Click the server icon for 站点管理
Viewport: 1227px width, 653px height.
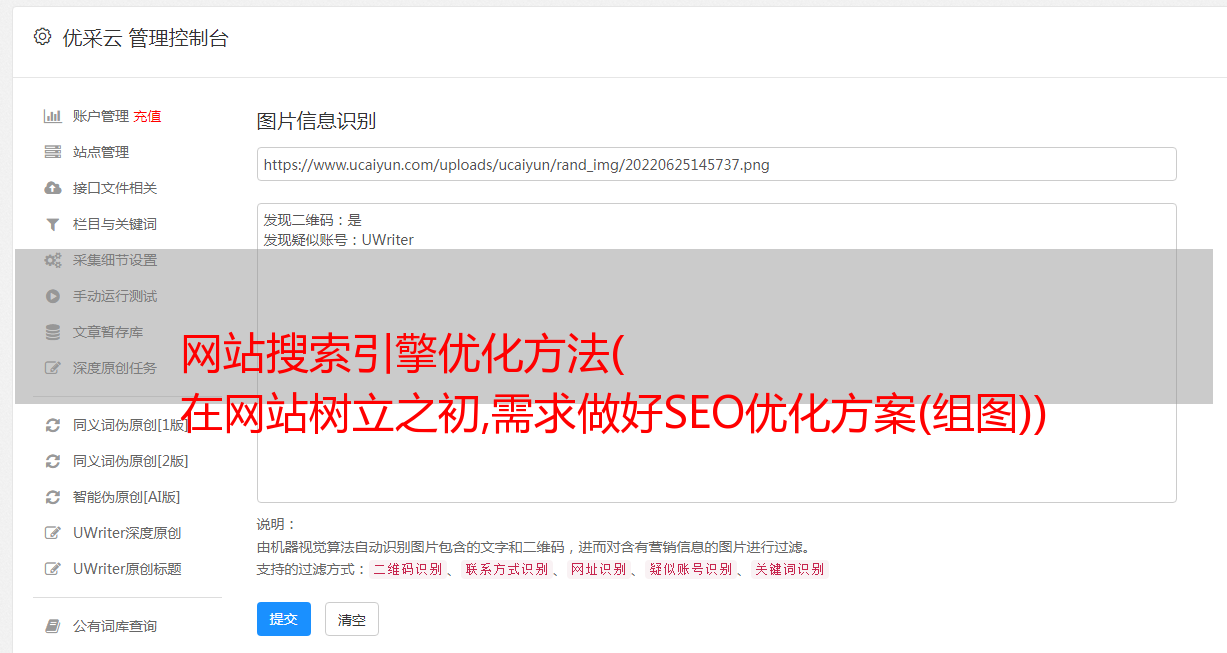[53, 152]
